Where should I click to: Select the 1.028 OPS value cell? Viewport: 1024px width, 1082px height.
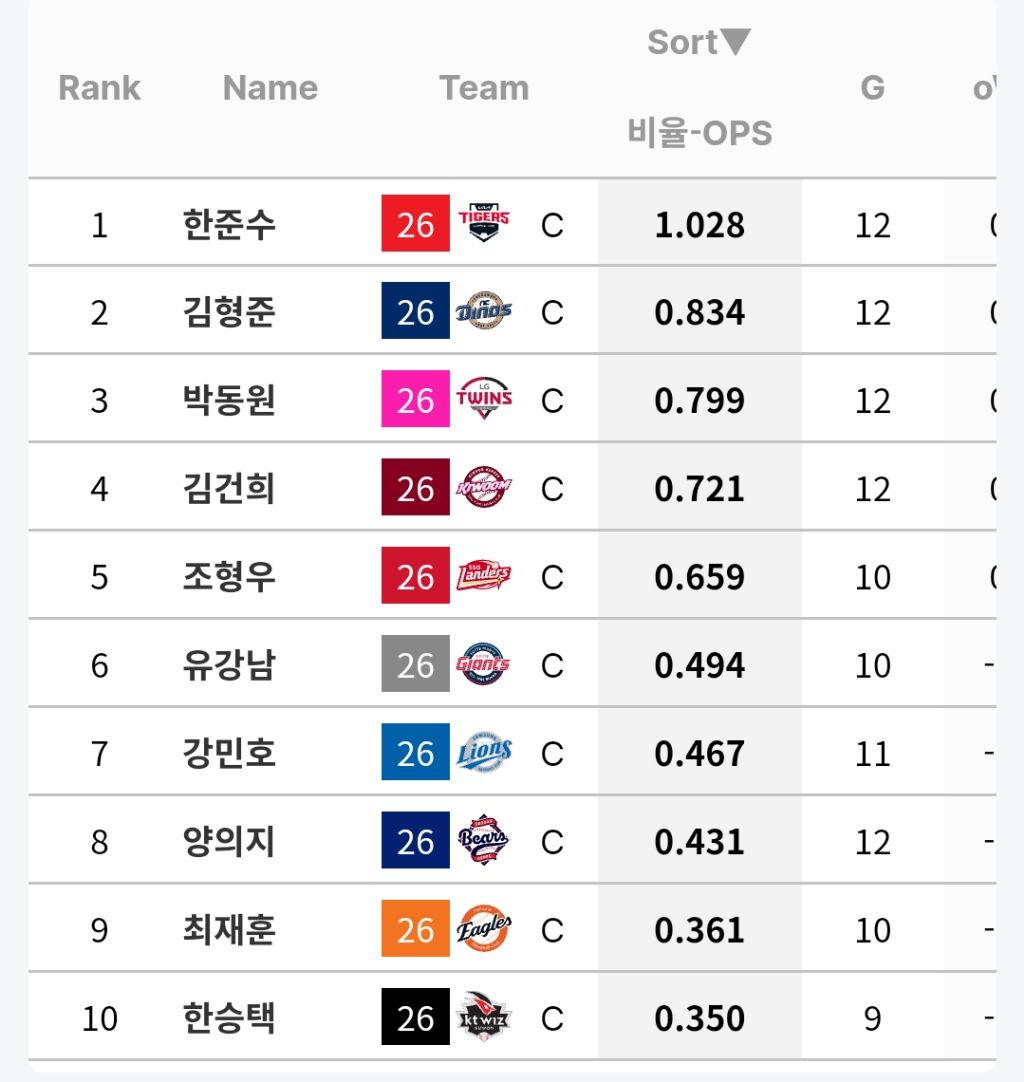click(700, 224)
